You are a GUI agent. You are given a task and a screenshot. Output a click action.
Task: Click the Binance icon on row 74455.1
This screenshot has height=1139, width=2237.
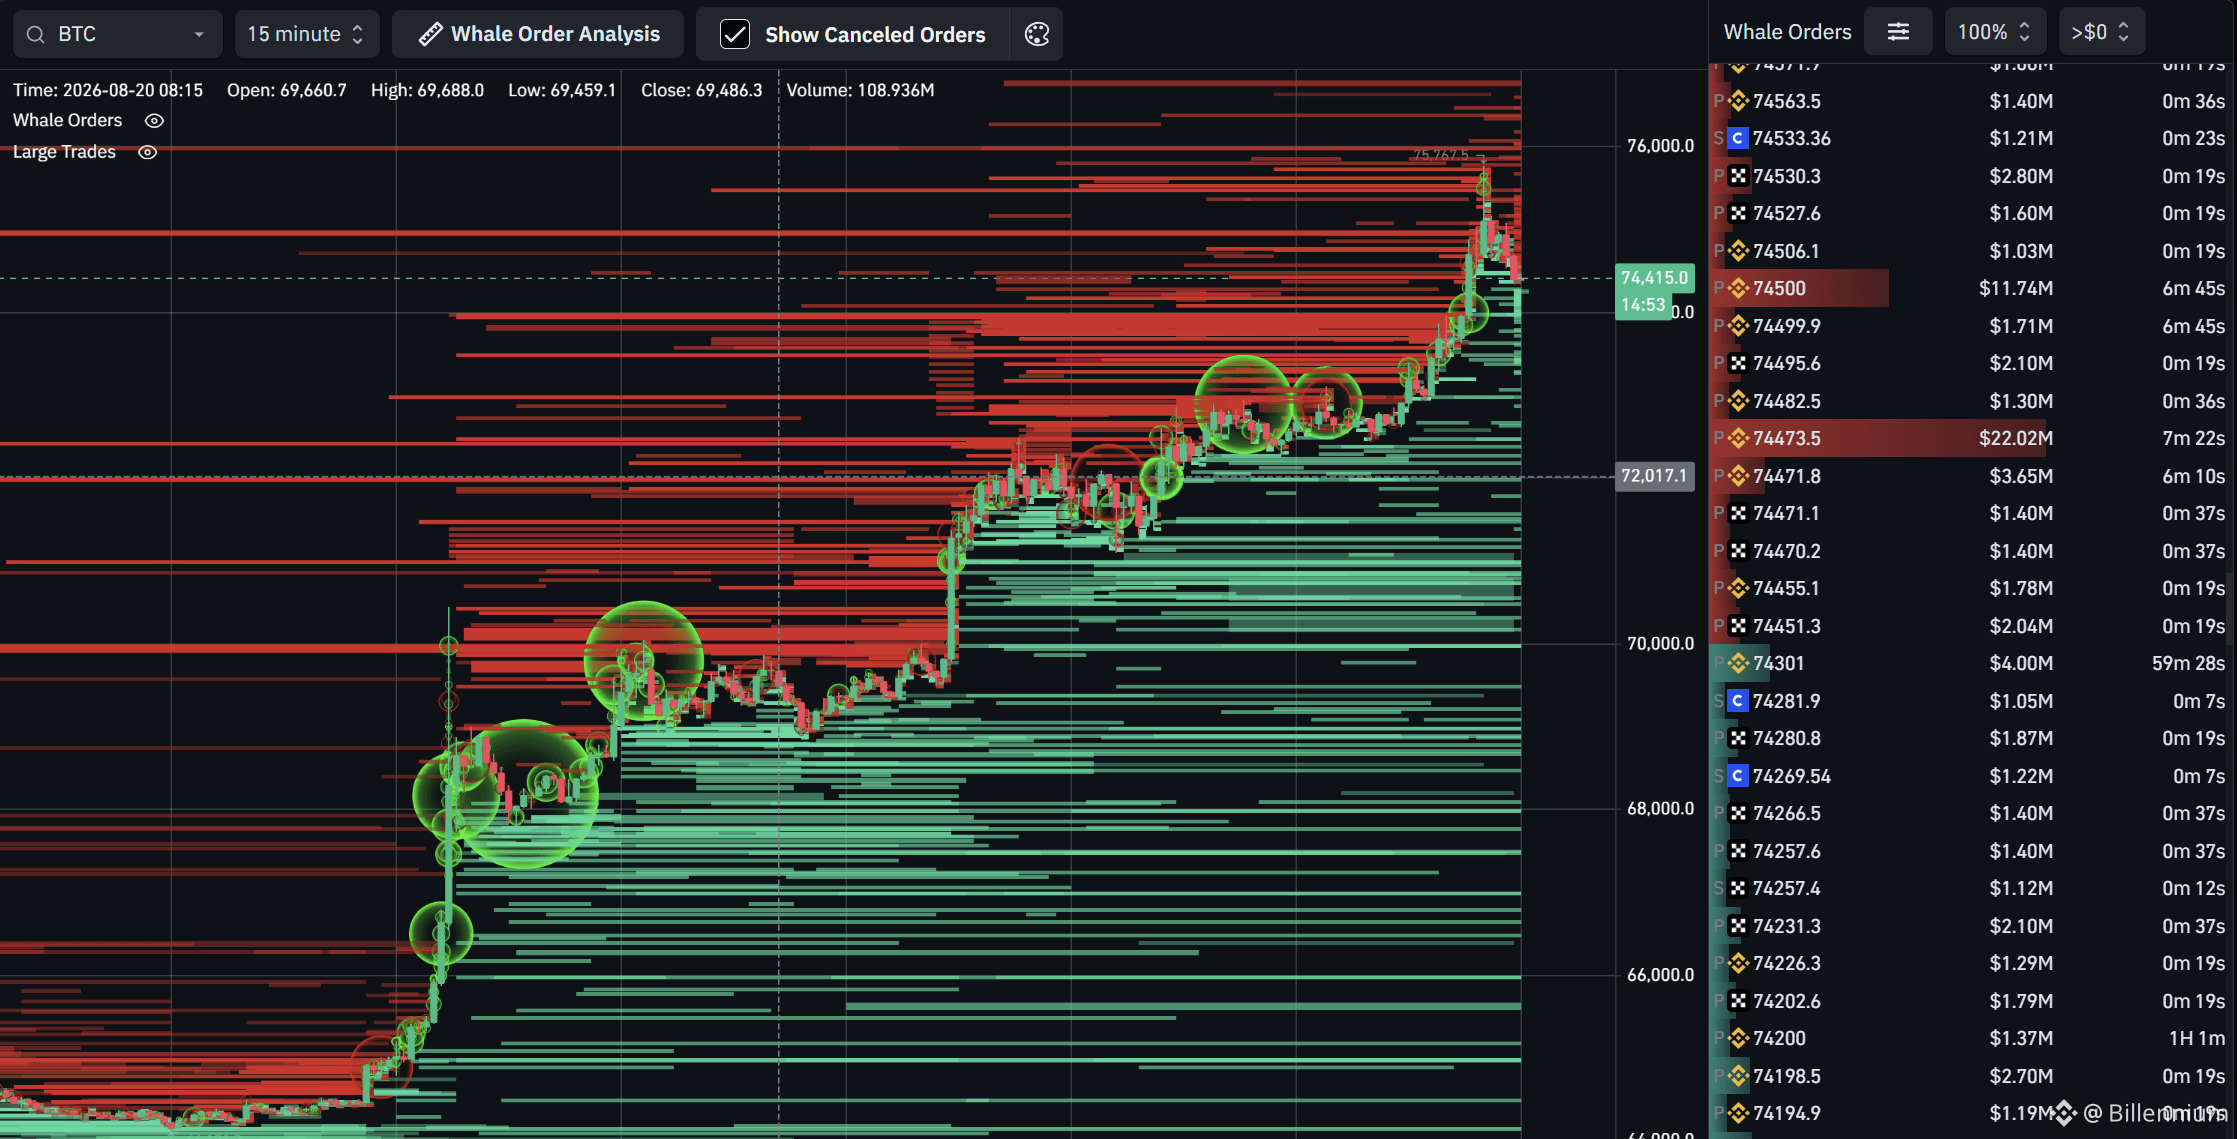pyautogui.click(x=1738, y=588)
